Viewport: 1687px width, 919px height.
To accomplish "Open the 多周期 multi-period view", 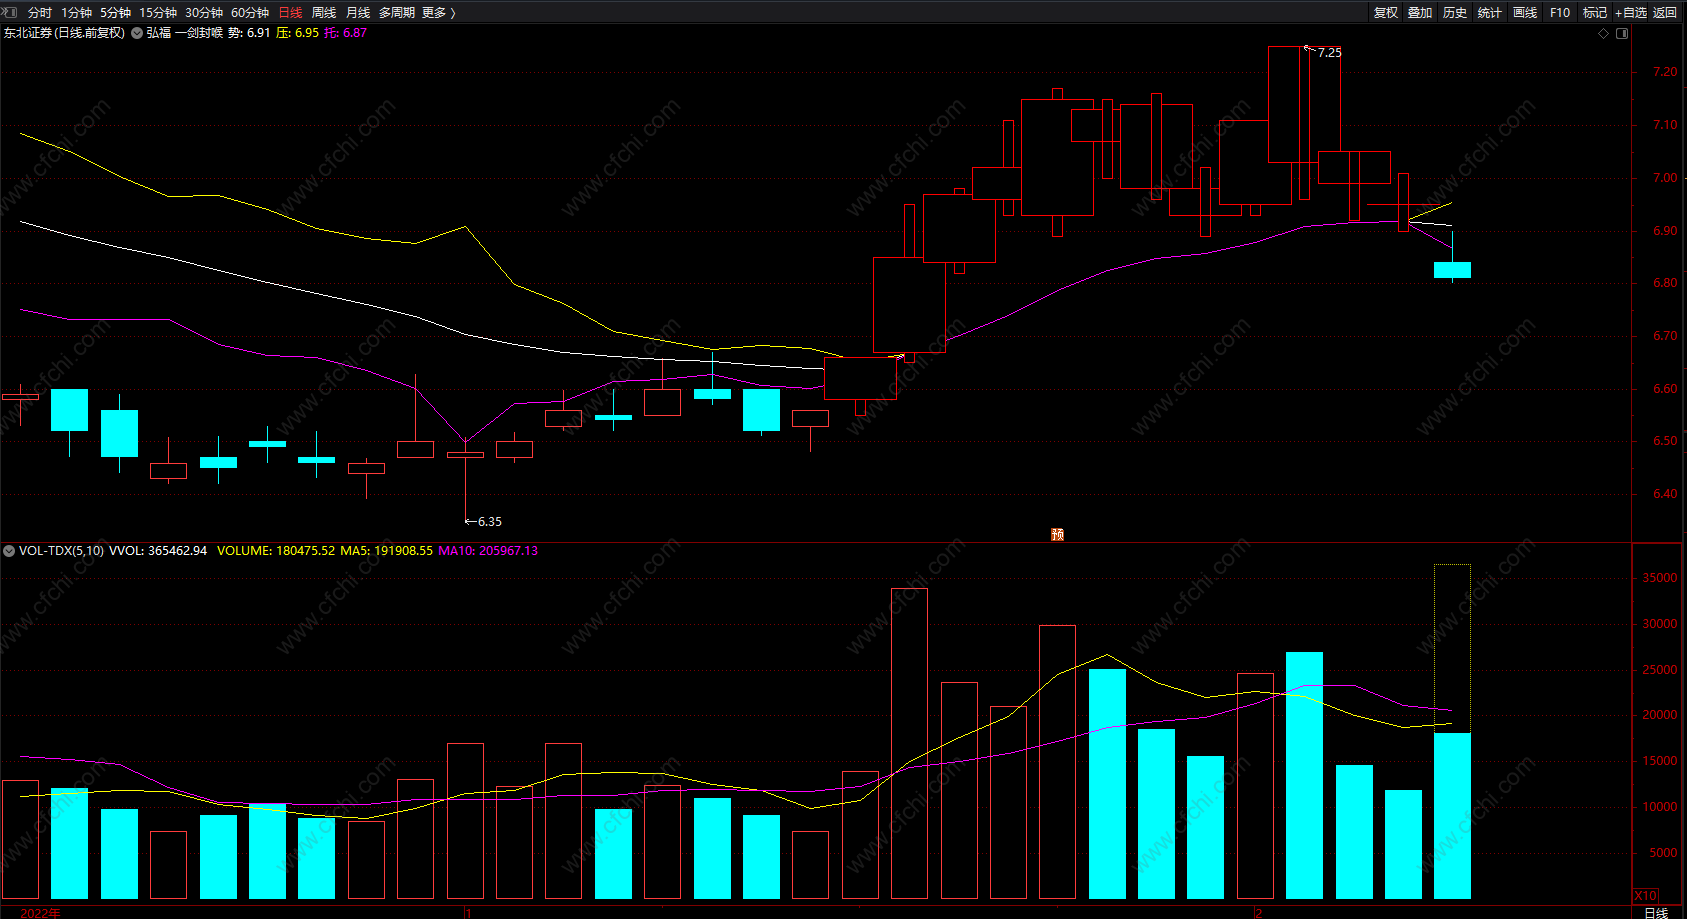I will 397,13.
